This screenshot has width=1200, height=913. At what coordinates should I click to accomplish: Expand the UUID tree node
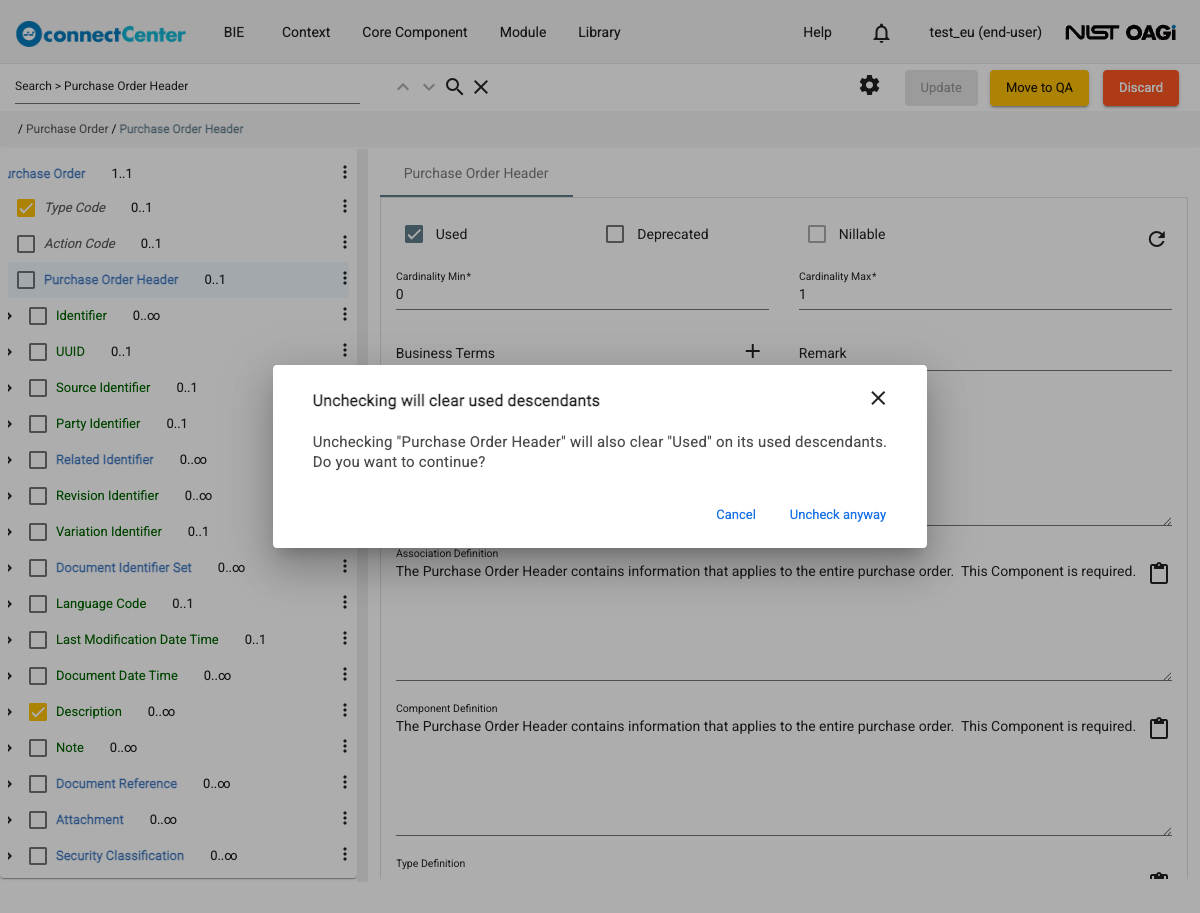pos(10,352)
